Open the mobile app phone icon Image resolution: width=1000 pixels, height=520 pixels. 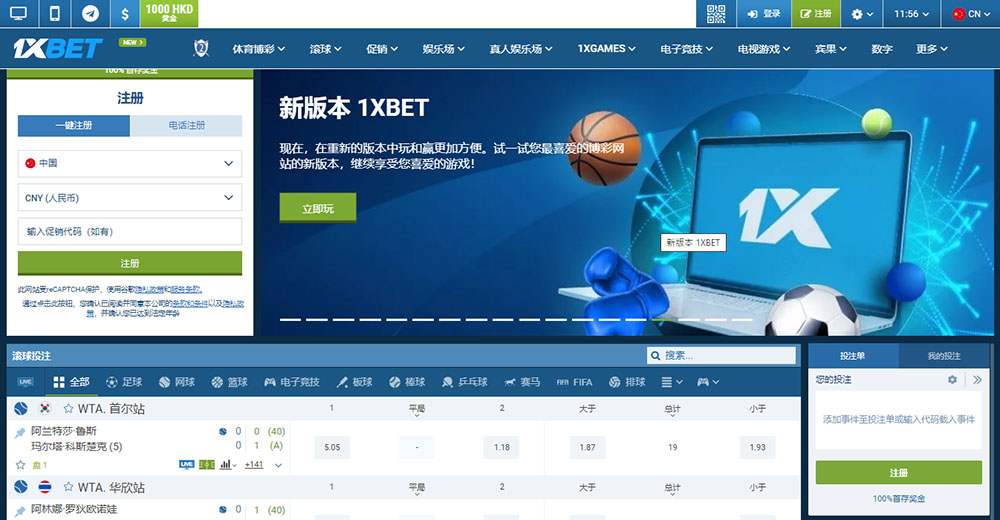point(55,13)
